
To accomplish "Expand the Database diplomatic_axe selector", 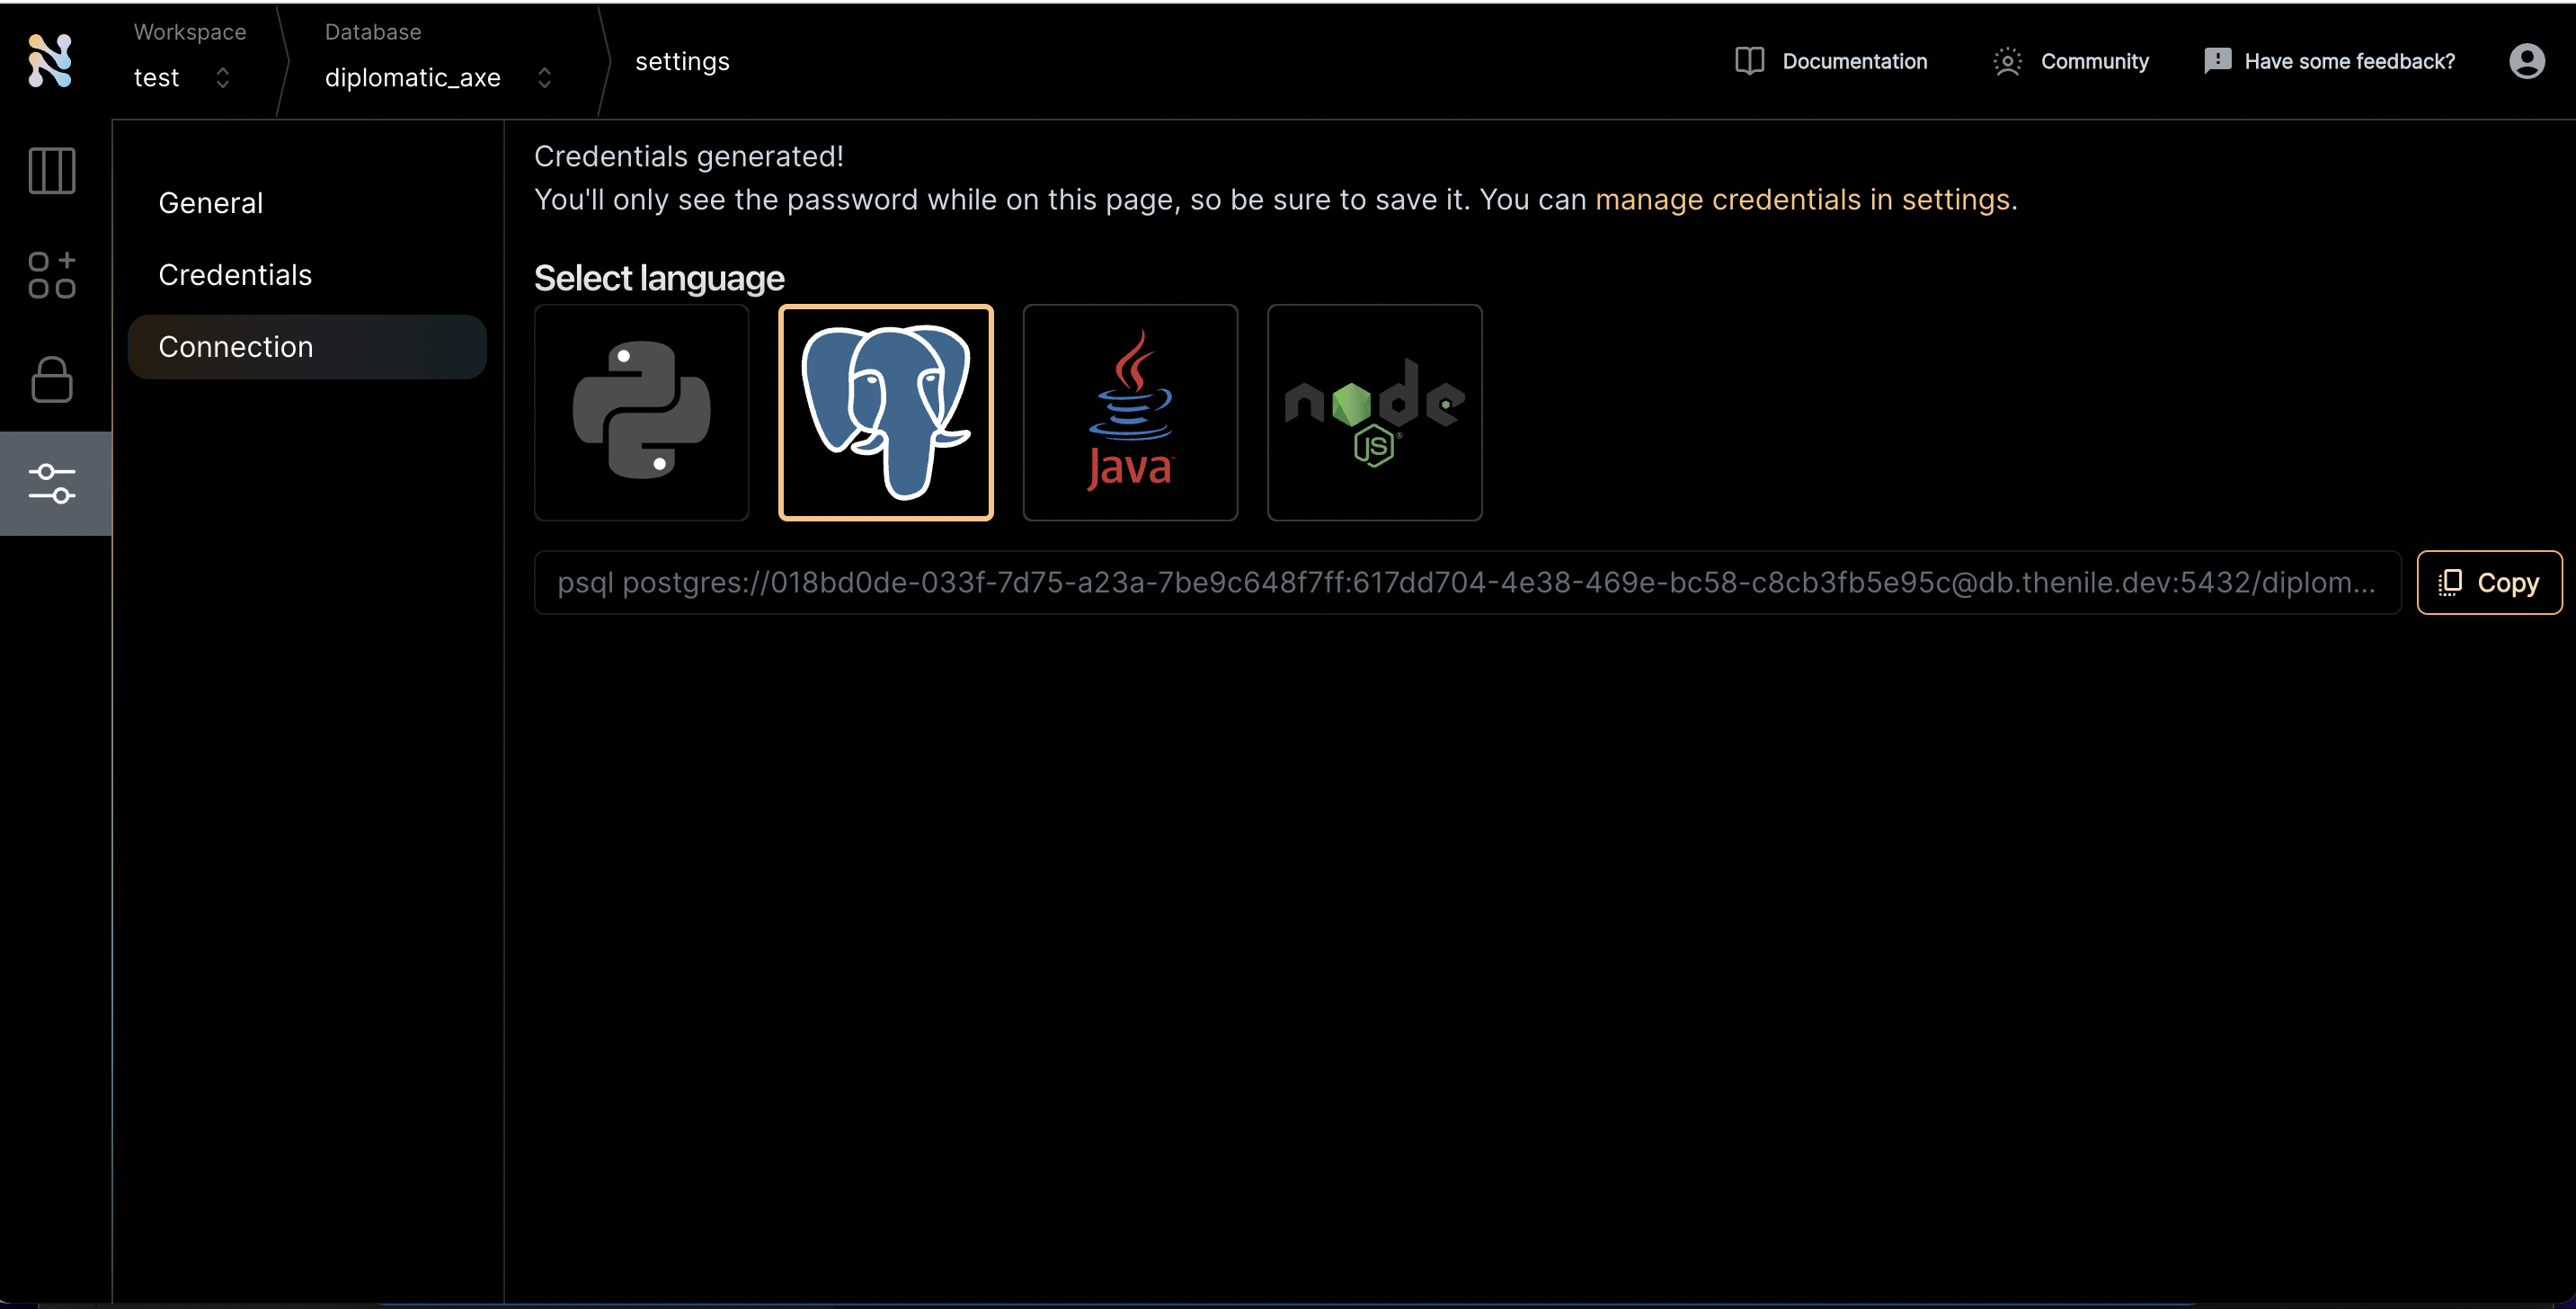I will pyautogui.click(x=438, y=77).
